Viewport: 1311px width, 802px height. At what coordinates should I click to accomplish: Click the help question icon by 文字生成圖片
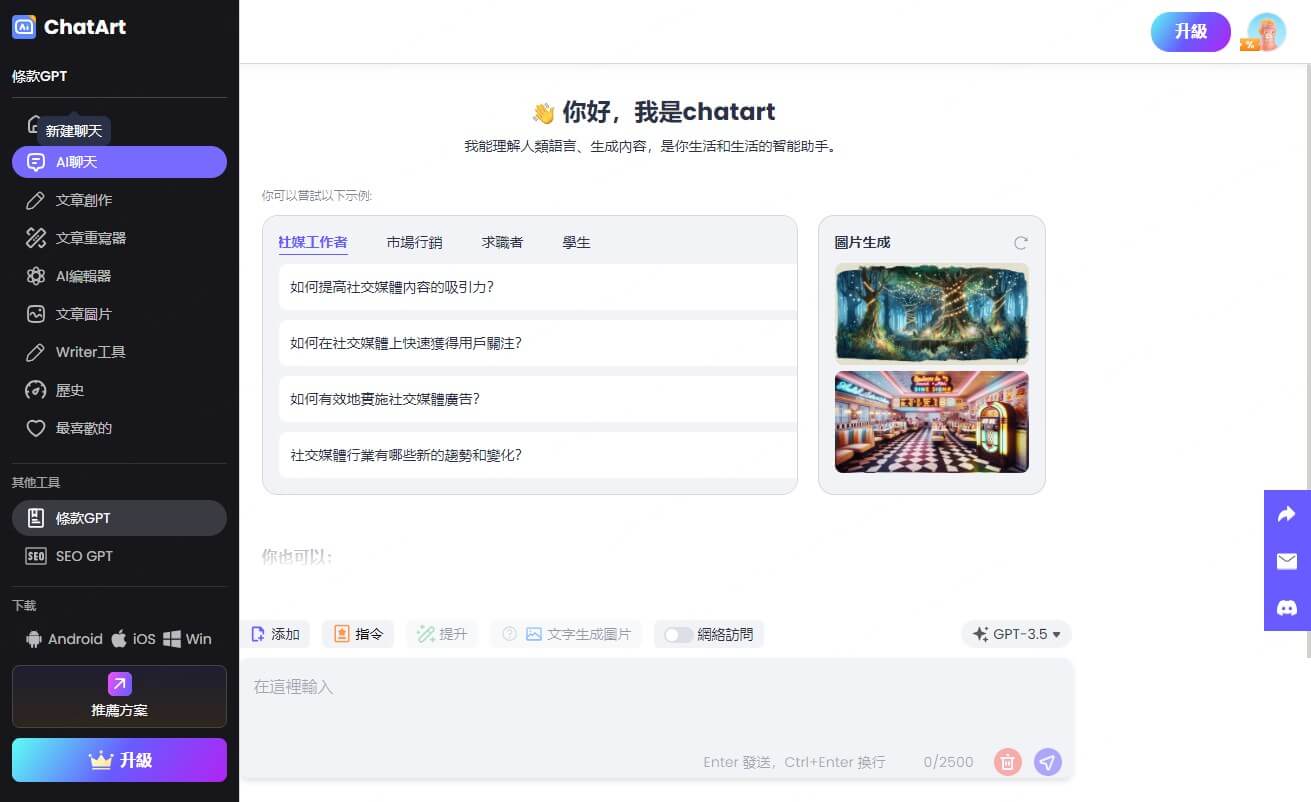[x=509, y=634]
